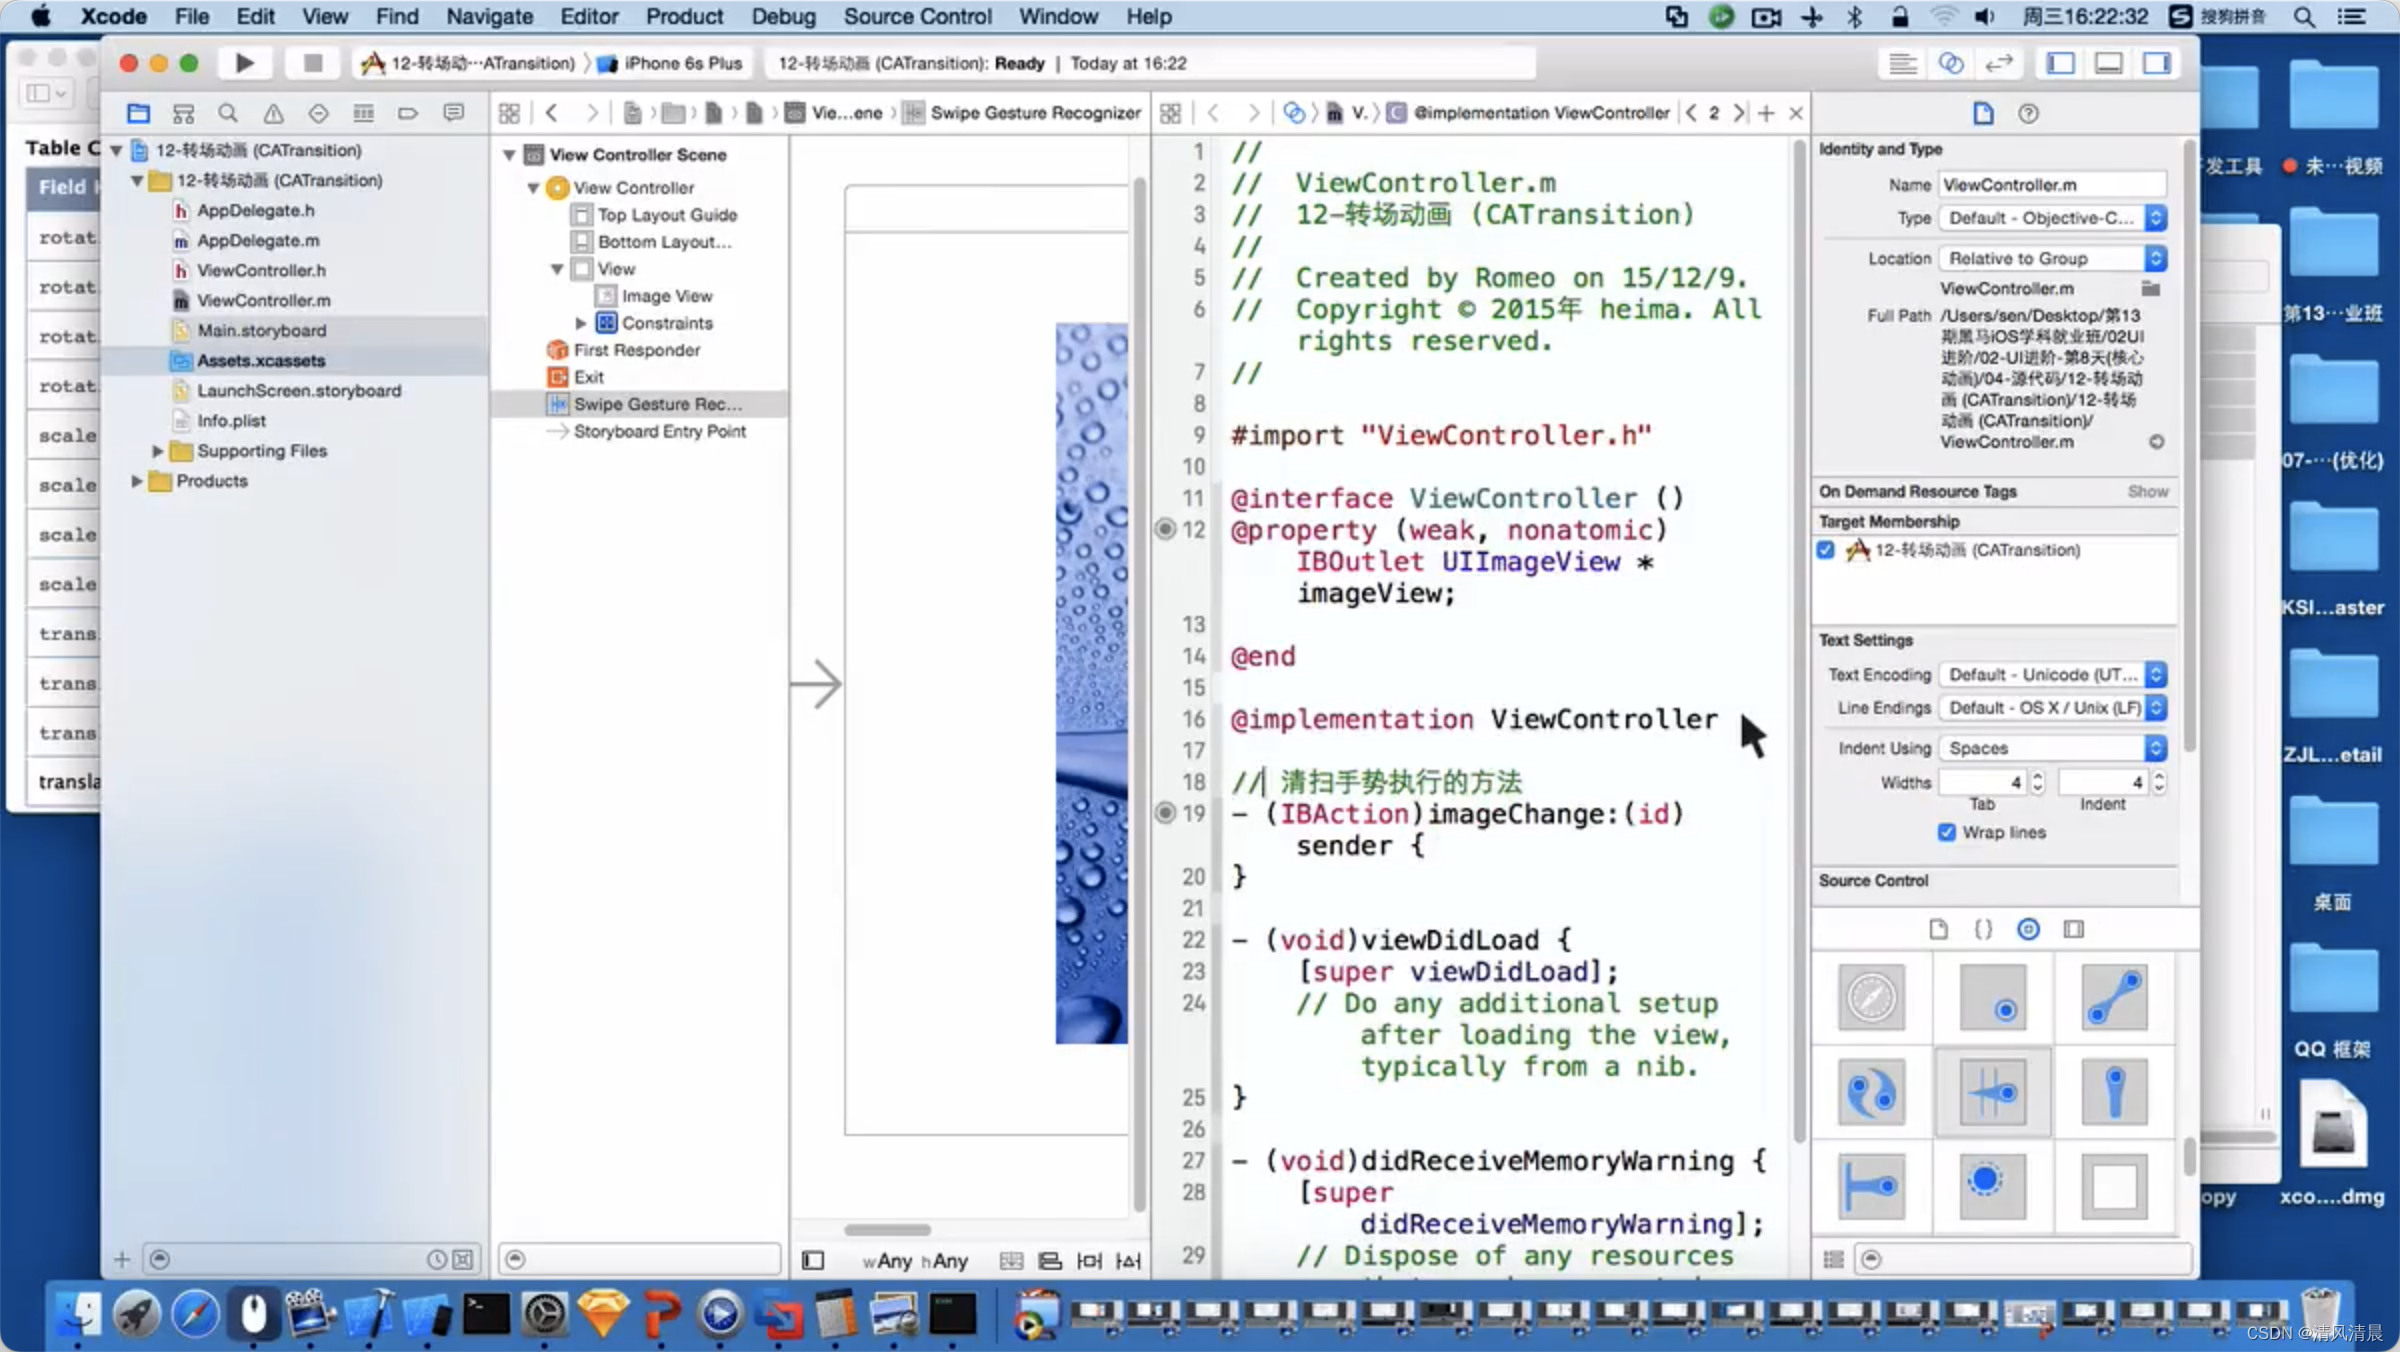Viewport: 2400px width, 1352px height.
Task: Select Source Control menu item
Action: [918, 15]
